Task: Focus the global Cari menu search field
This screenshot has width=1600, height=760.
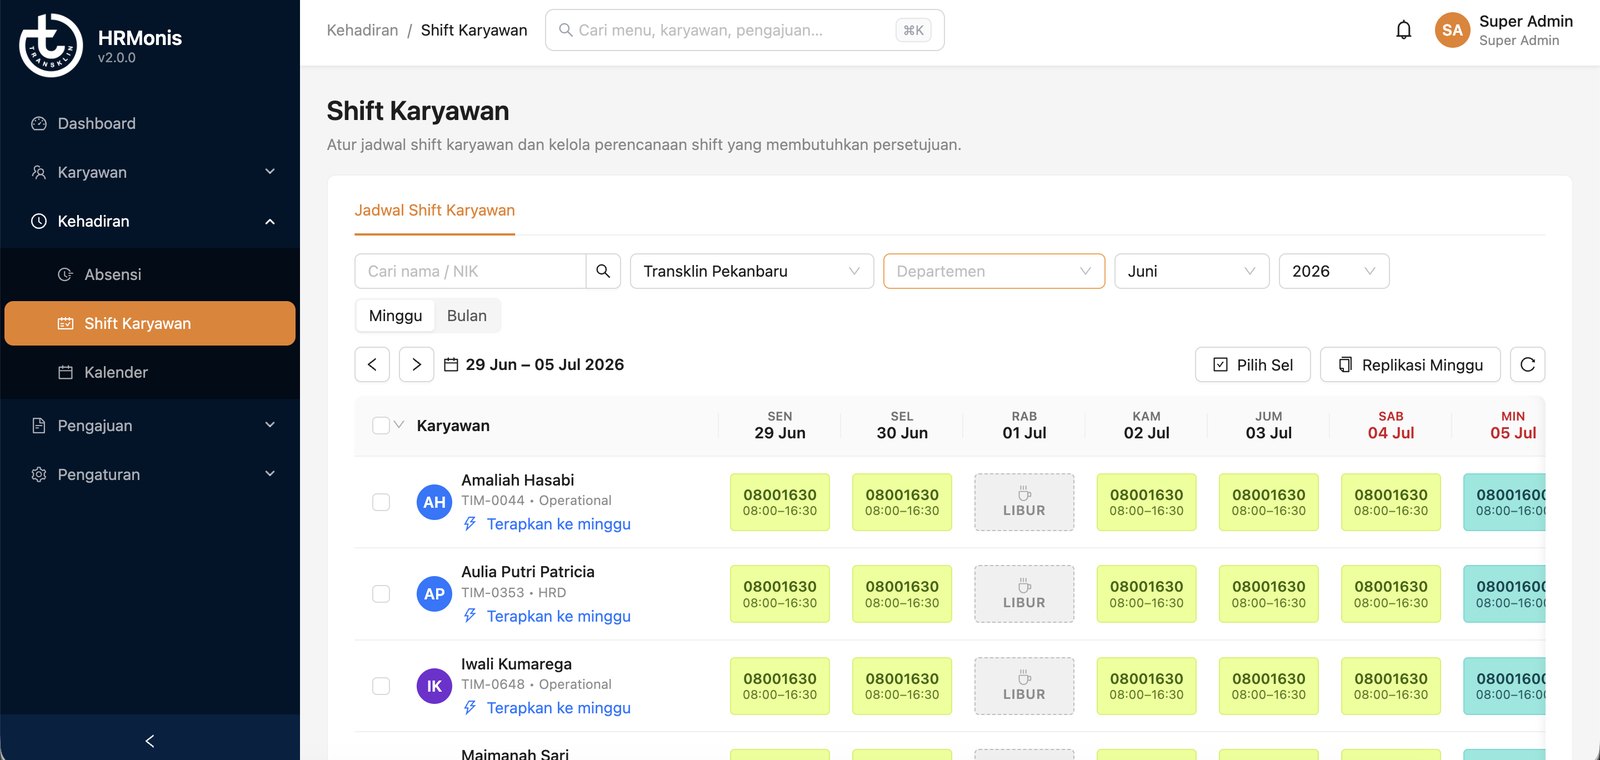Action: [x=745, y=30]
